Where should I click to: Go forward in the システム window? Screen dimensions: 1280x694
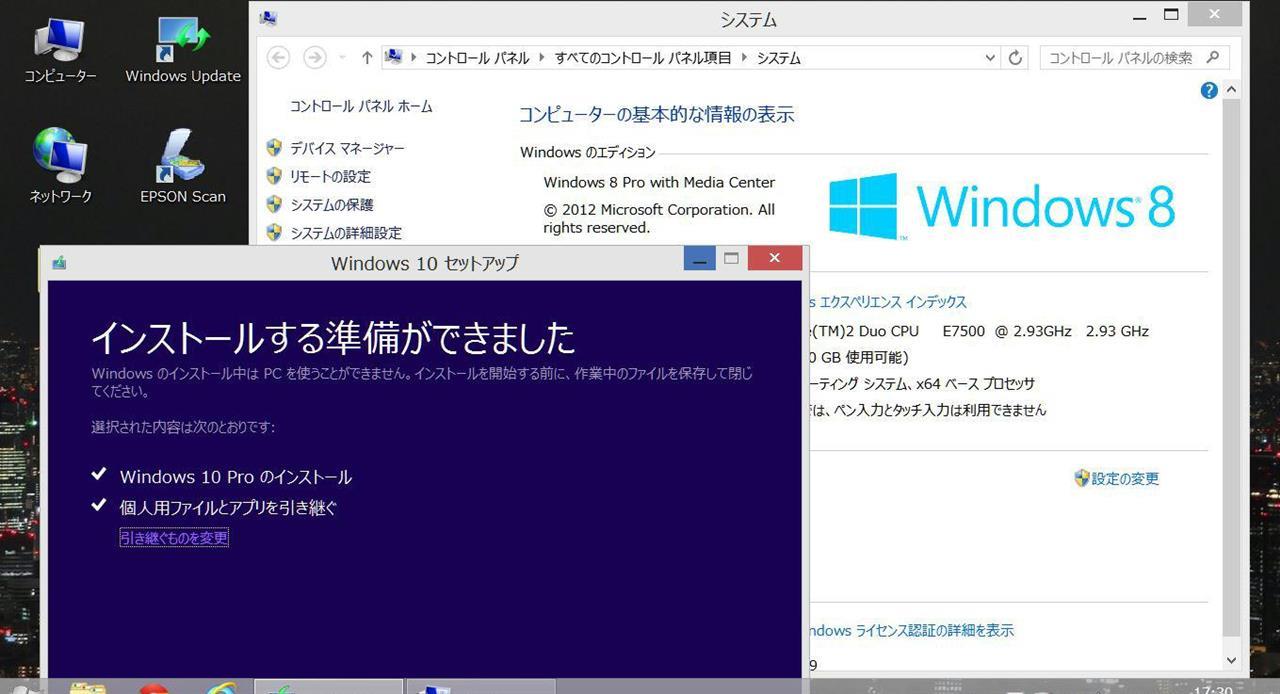tap(314, 58)
